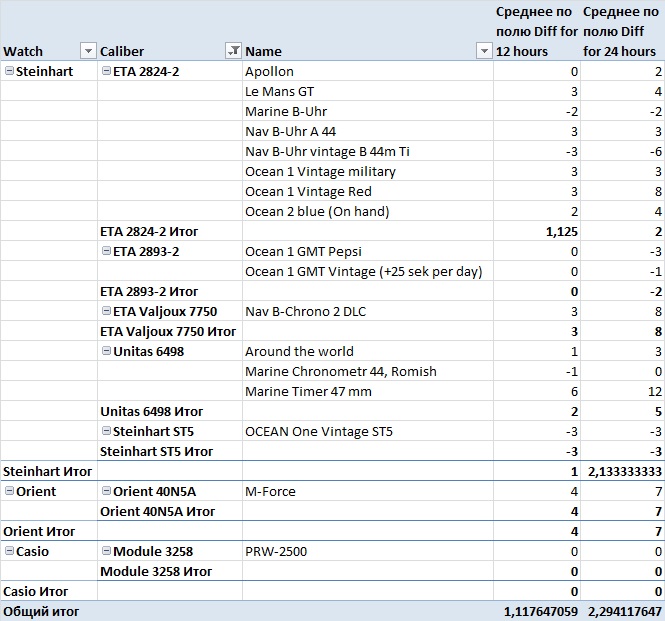Collapse the Orient 40N5A caliber group

point(106,491)
